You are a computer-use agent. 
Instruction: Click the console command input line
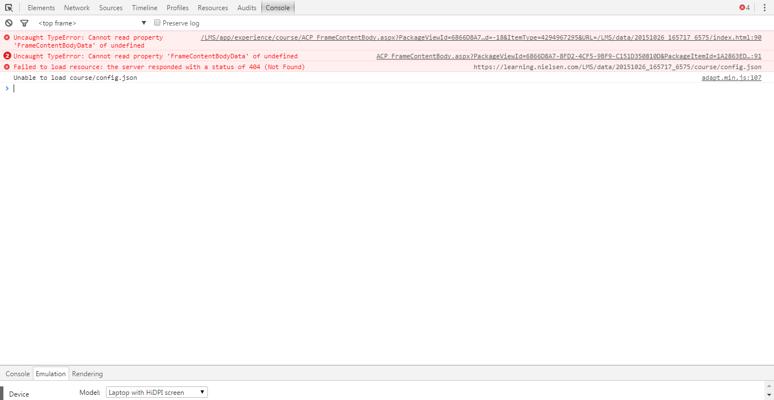point(380,88)
